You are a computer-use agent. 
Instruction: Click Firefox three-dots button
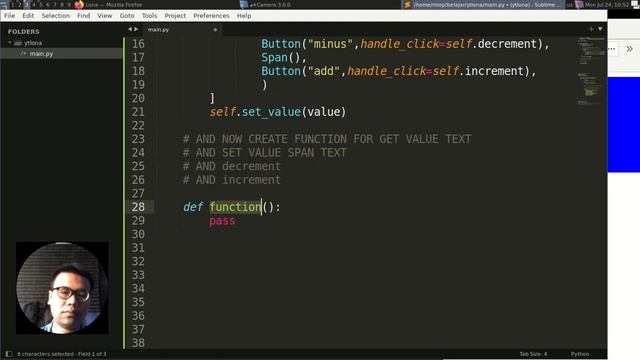[612, 49]
